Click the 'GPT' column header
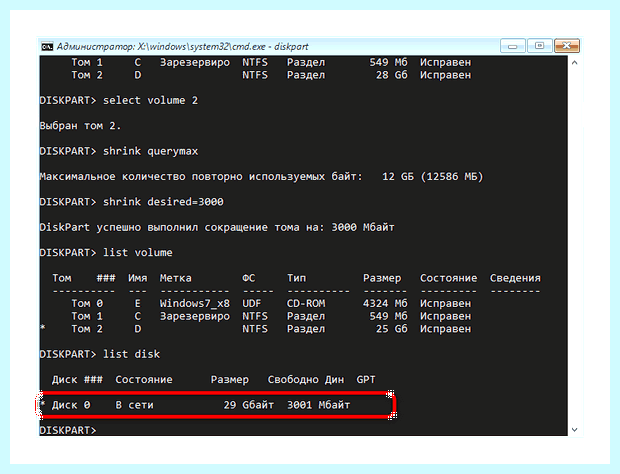This screenshot has height=474, width=620. point(366,380)
